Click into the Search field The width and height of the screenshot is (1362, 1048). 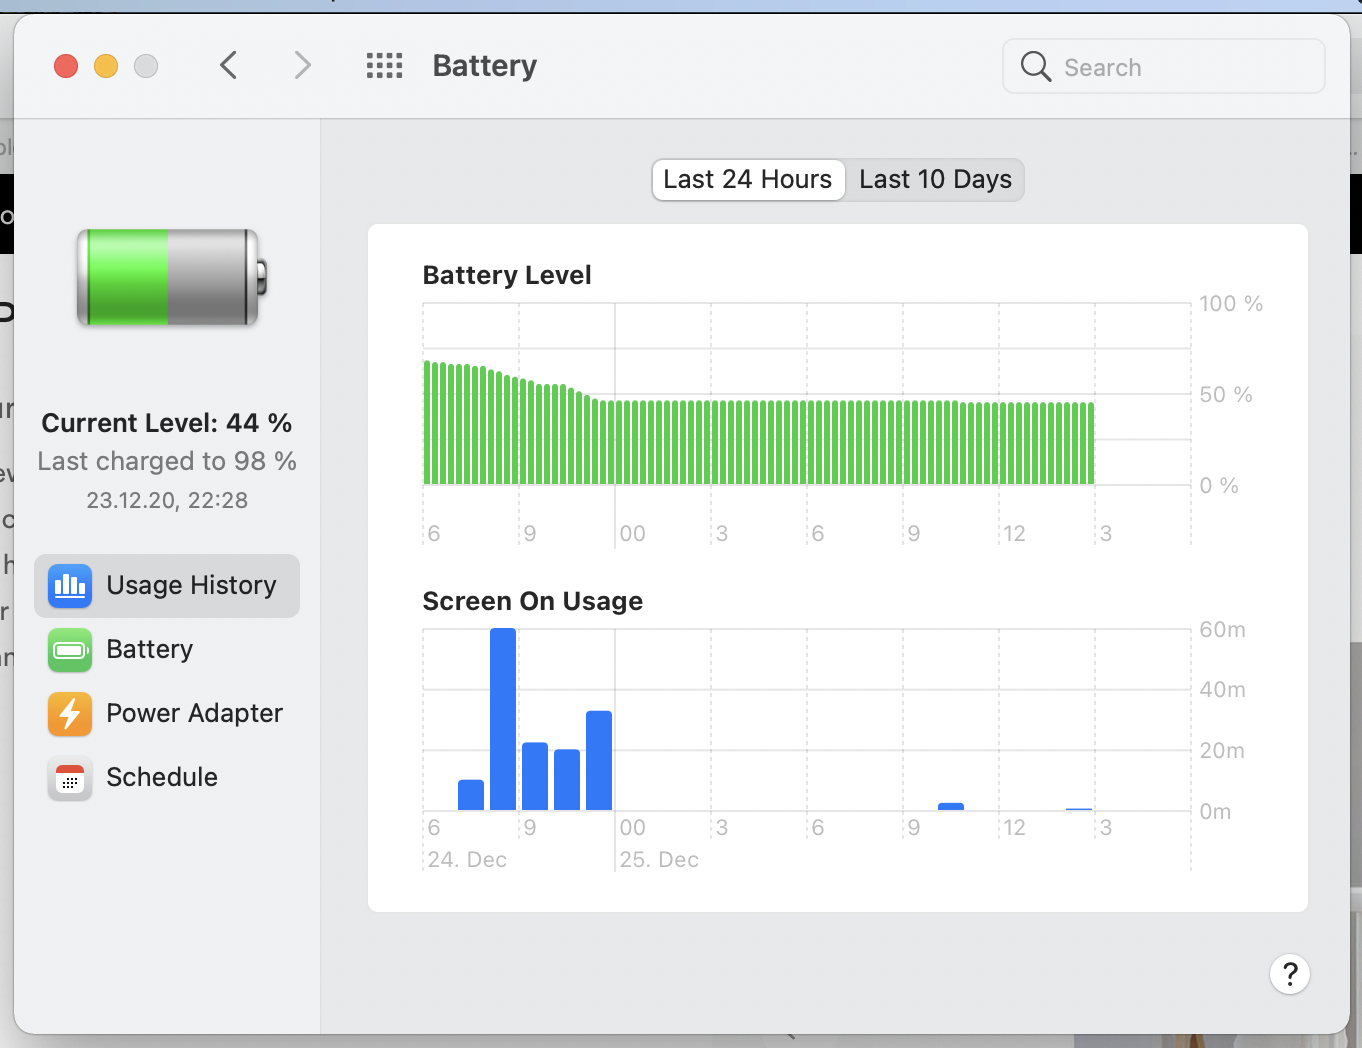click(1164, 67)
